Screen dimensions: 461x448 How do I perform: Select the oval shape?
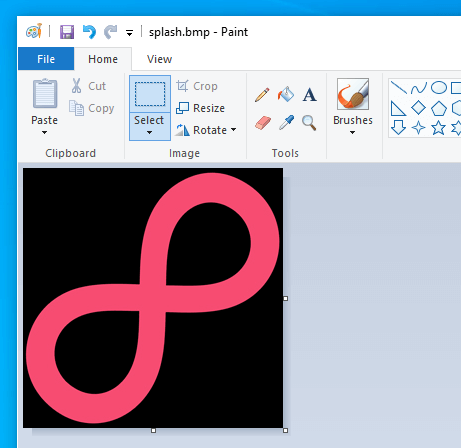(x=439, y=88)
